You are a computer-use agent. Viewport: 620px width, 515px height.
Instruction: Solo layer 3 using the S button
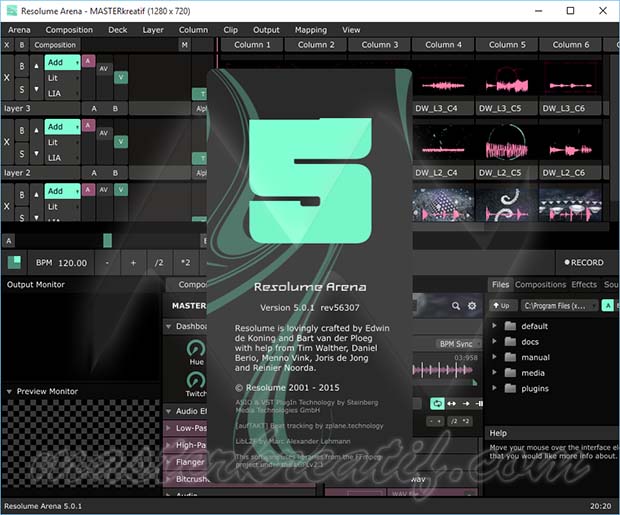[x=22, y=89]
